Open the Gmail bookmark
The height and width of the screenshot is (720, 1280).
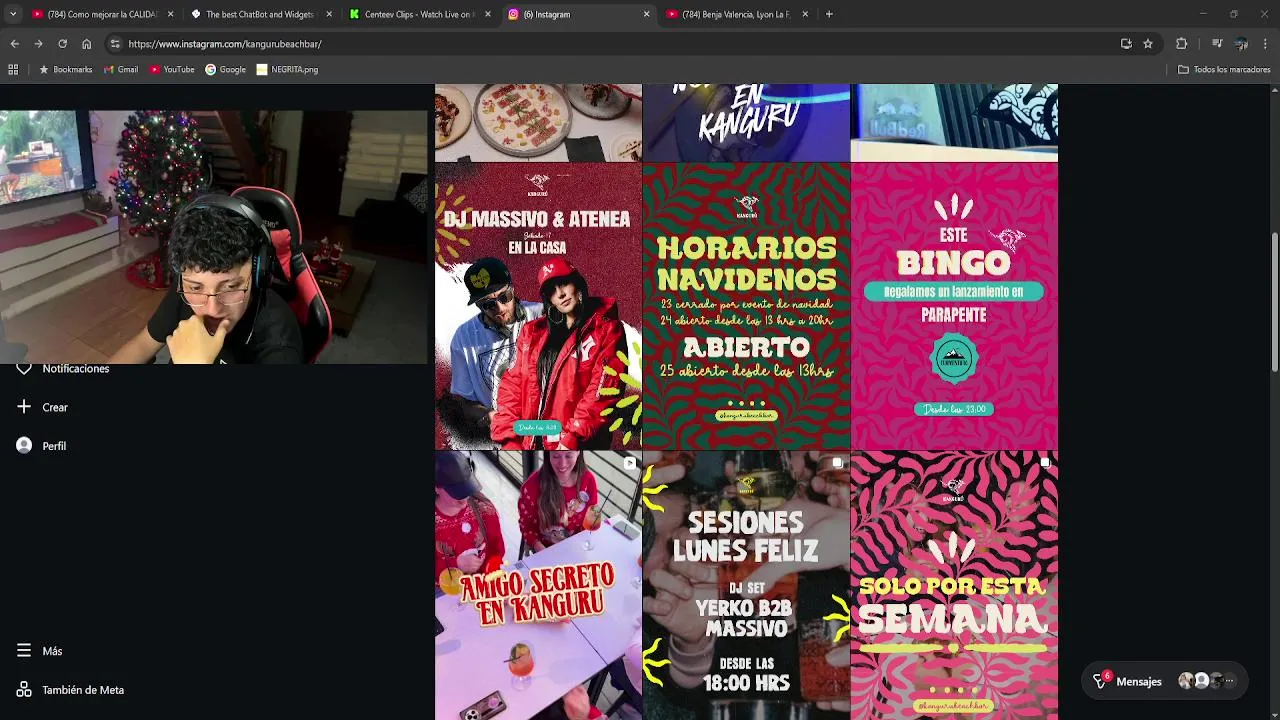click(x=121, y=69)
